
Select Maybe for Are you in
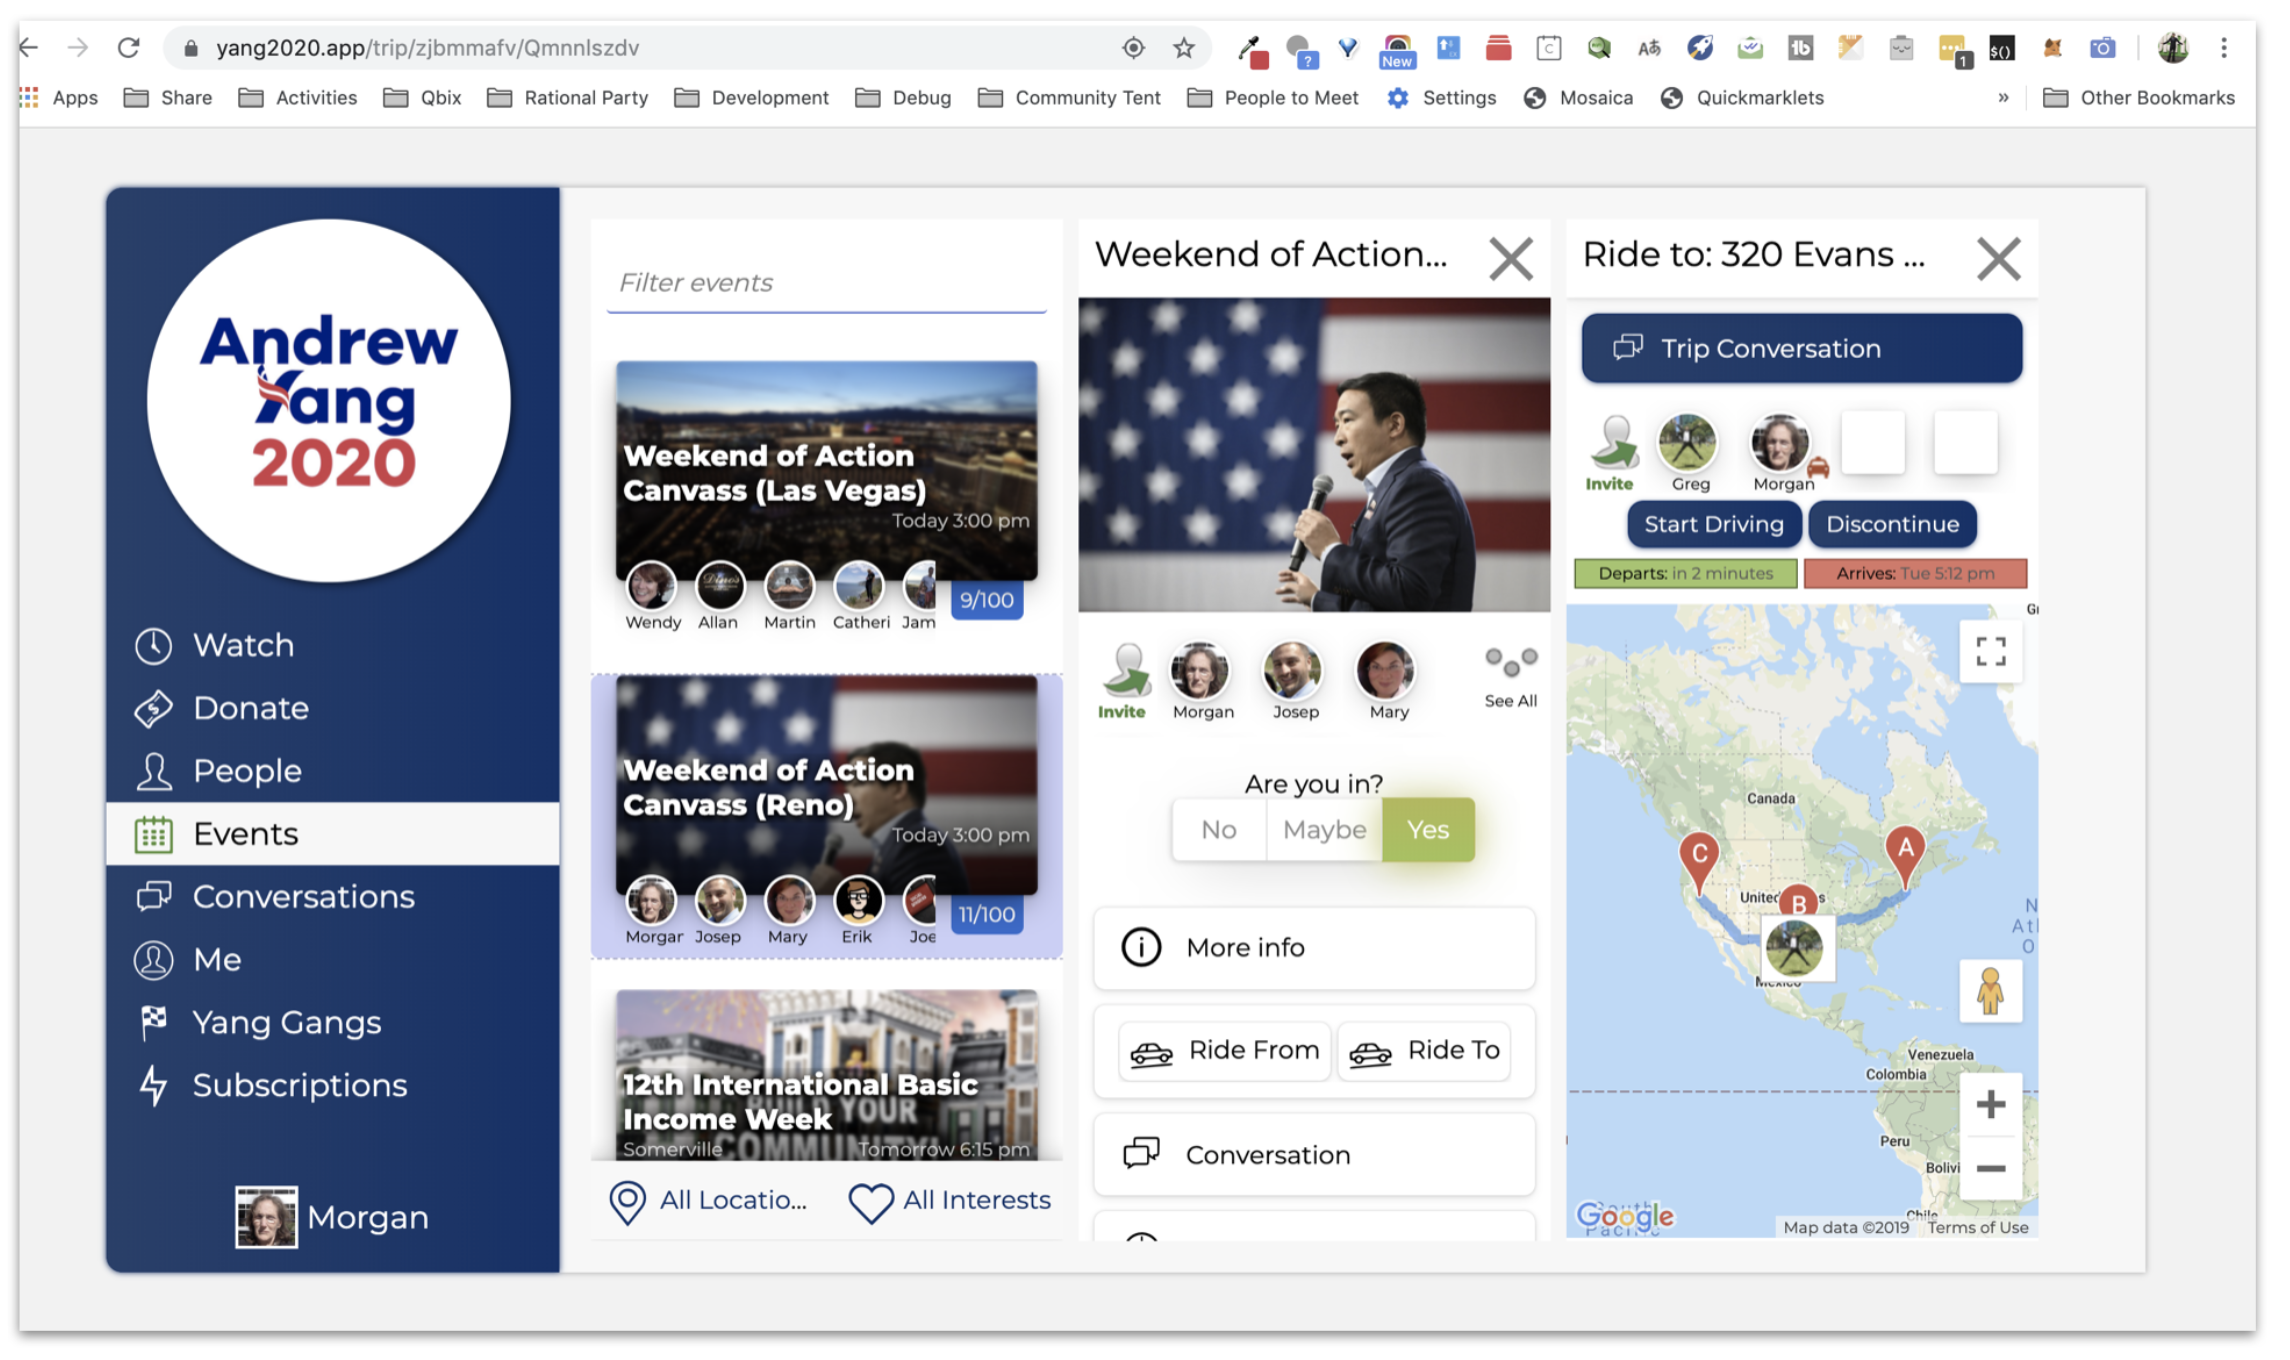(1324, 830)
